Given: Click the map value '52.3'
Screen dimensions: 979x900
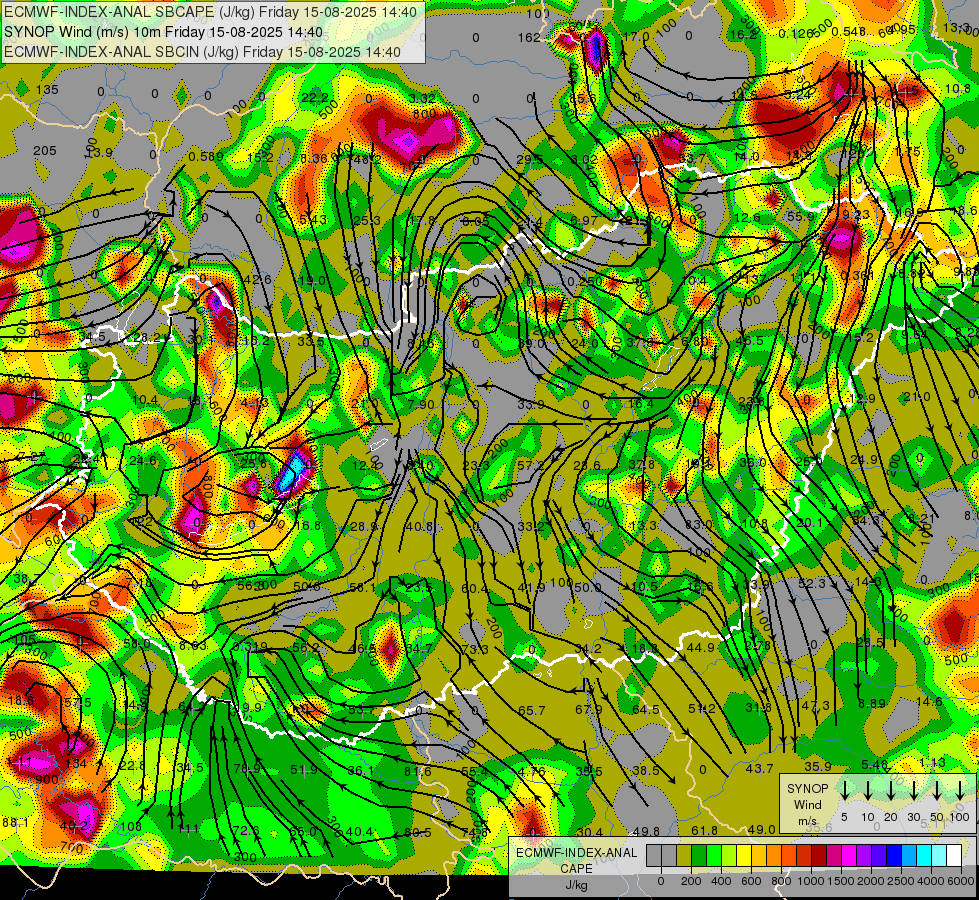Looking at the screenshot, I should tap(812, 583).
